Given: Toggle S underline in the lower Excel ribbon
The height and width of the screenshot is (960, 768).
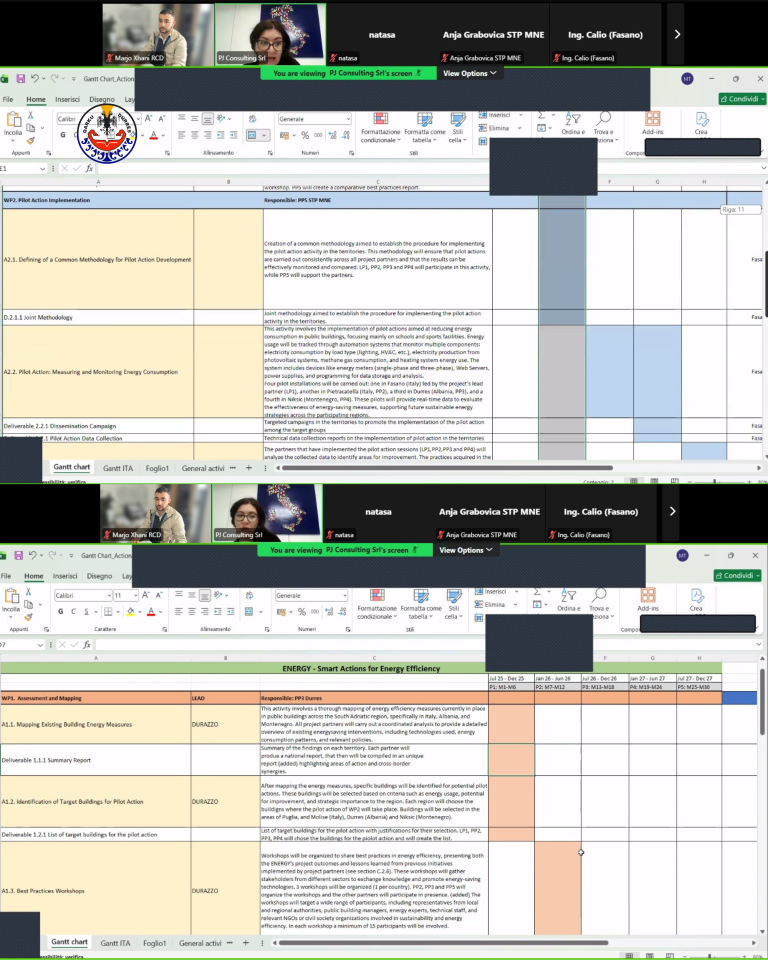Looking at the screenshot, I should (x=86, y=611).
